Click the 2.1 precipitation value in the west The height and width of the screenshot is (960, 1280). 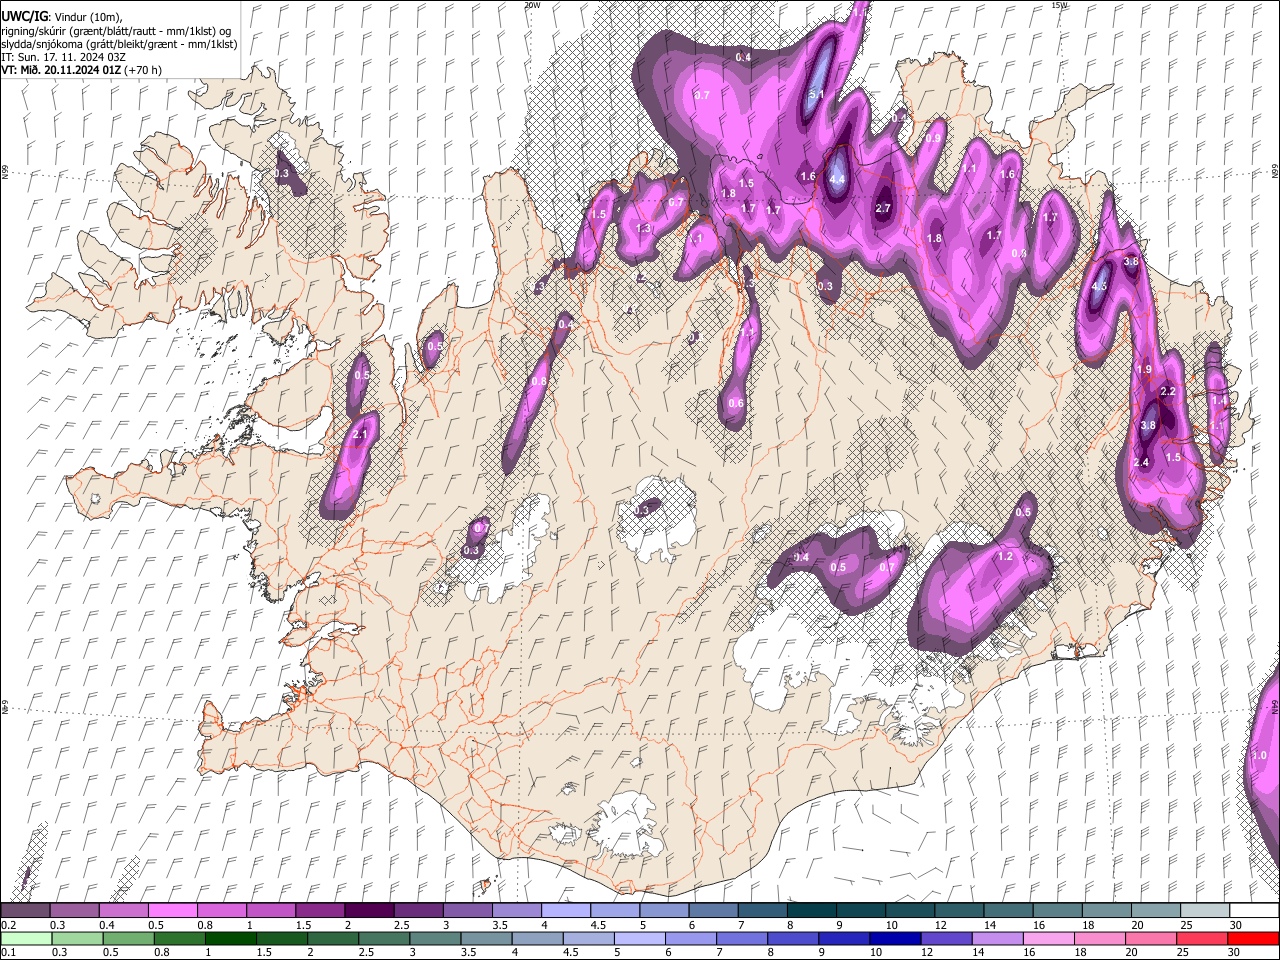click(x=360, y=435)
